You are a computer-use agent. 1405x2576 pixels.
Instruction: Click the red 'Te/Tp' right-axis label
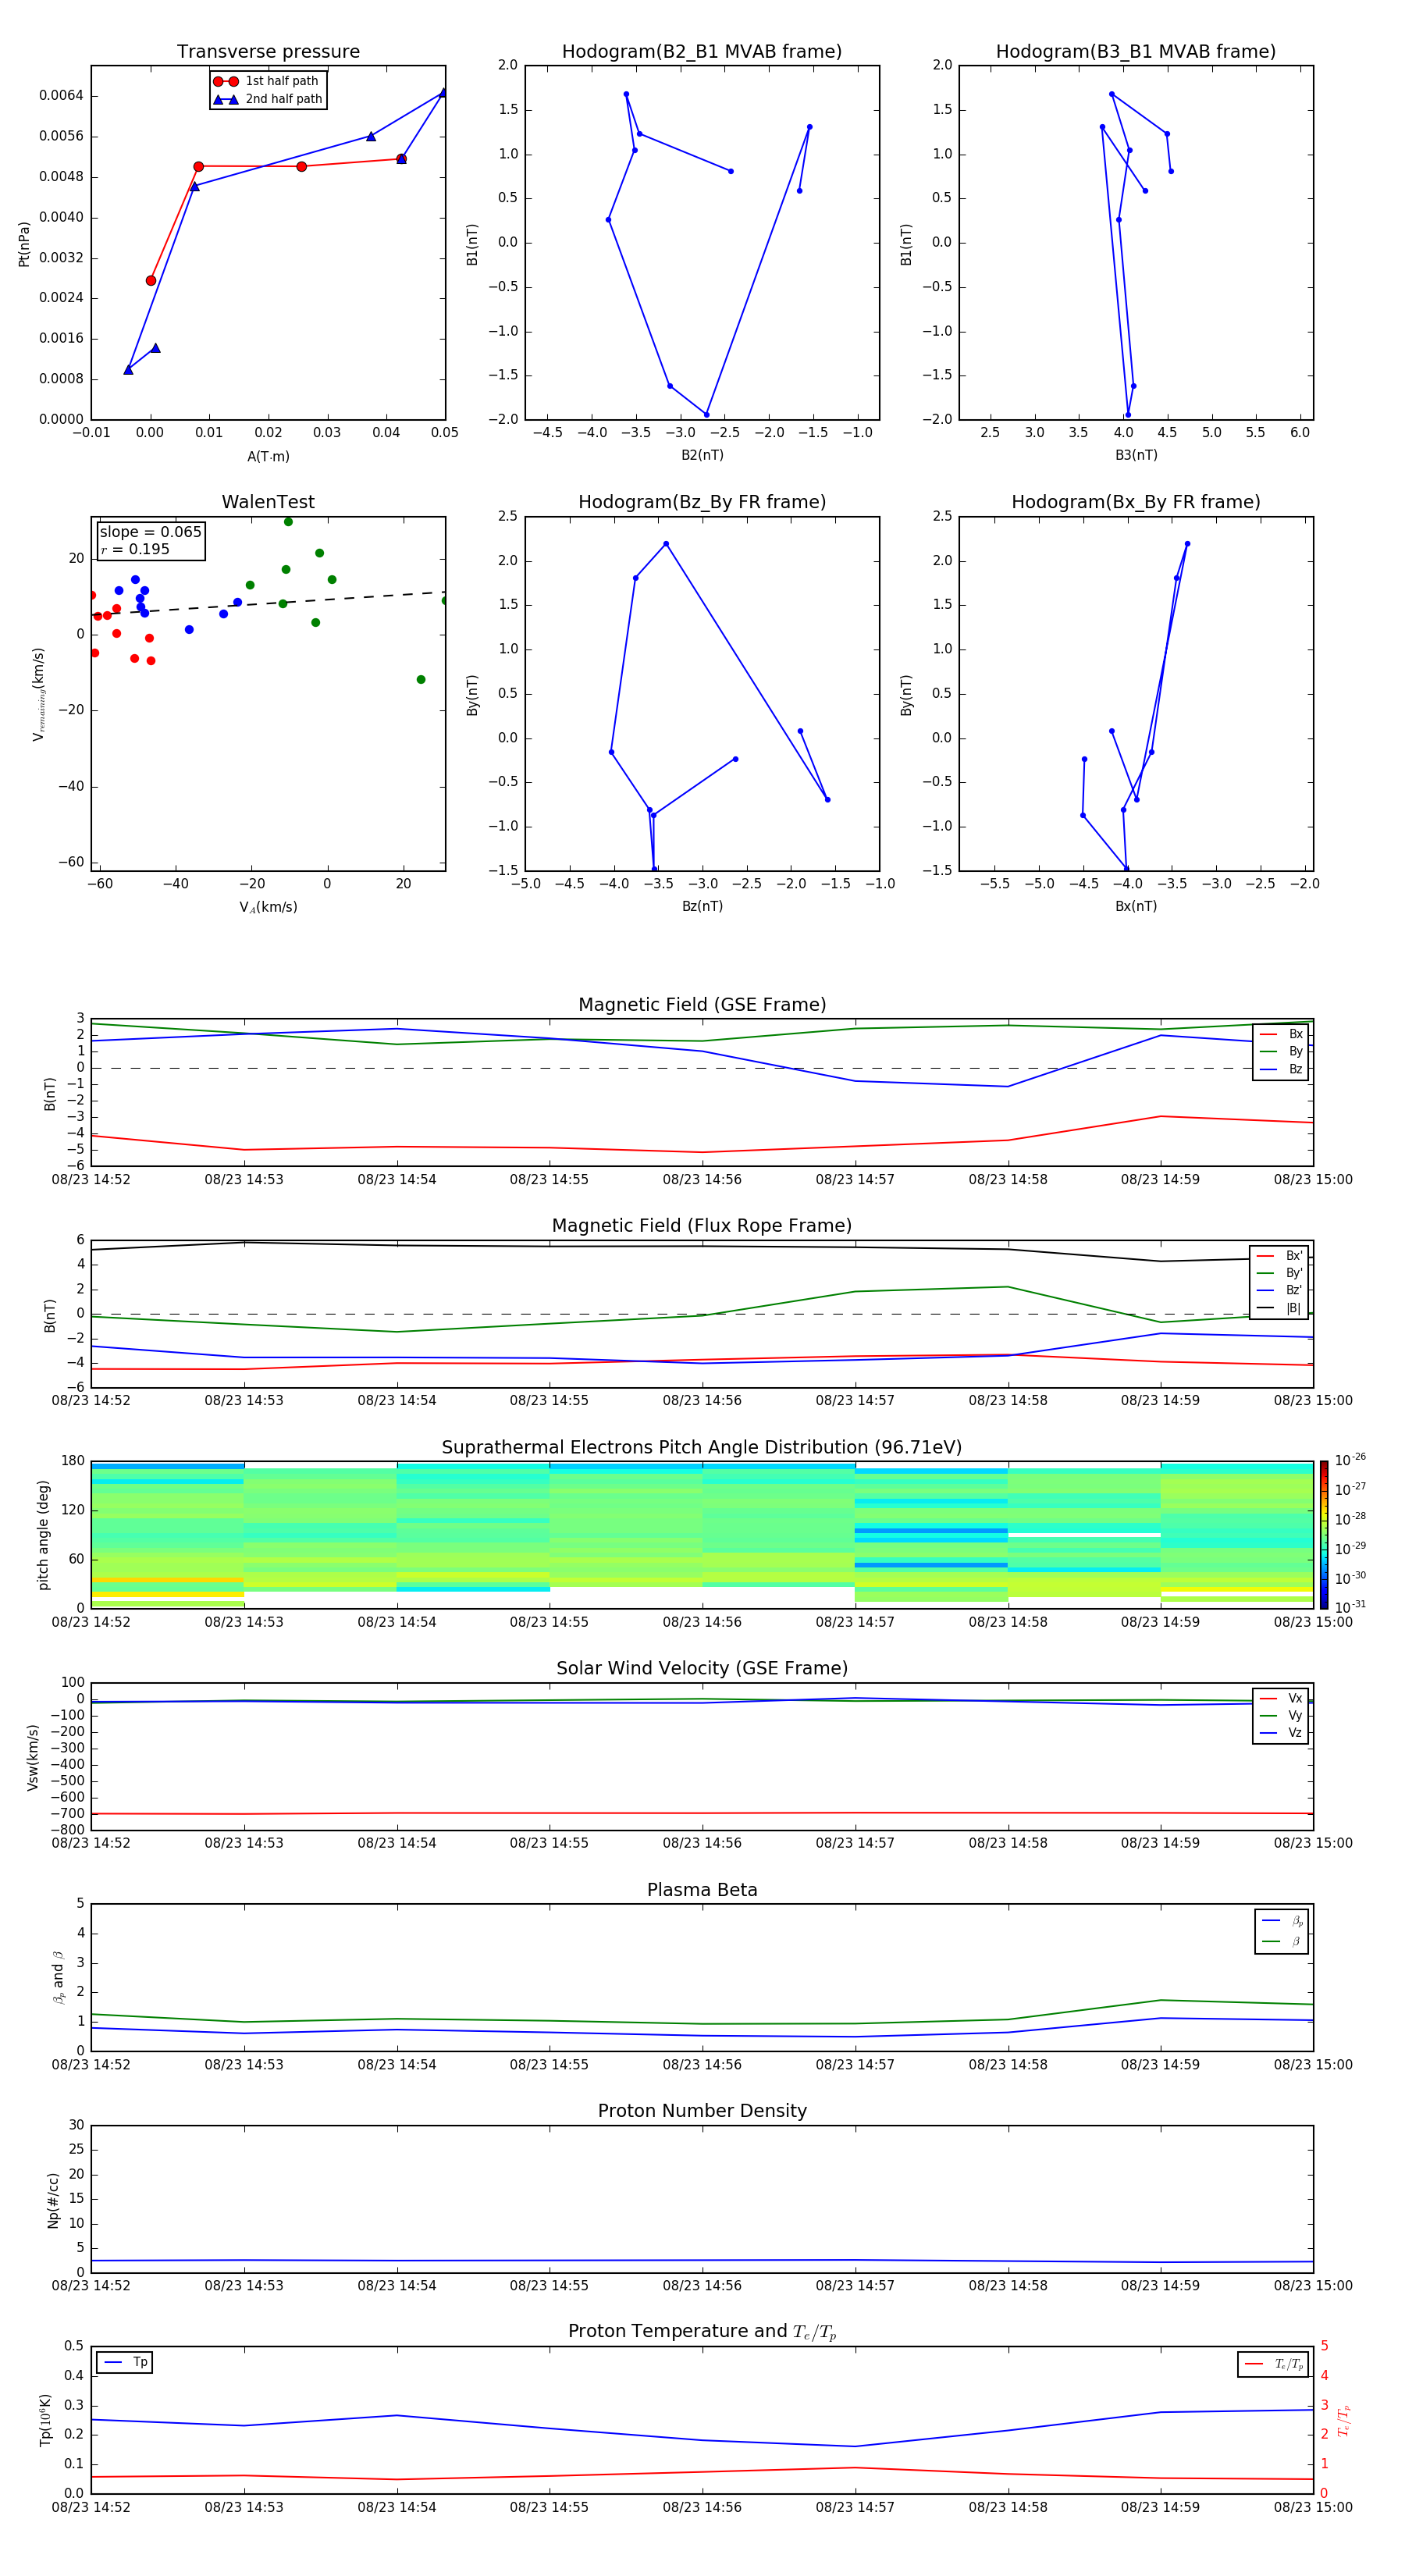pos(1343,2420)
